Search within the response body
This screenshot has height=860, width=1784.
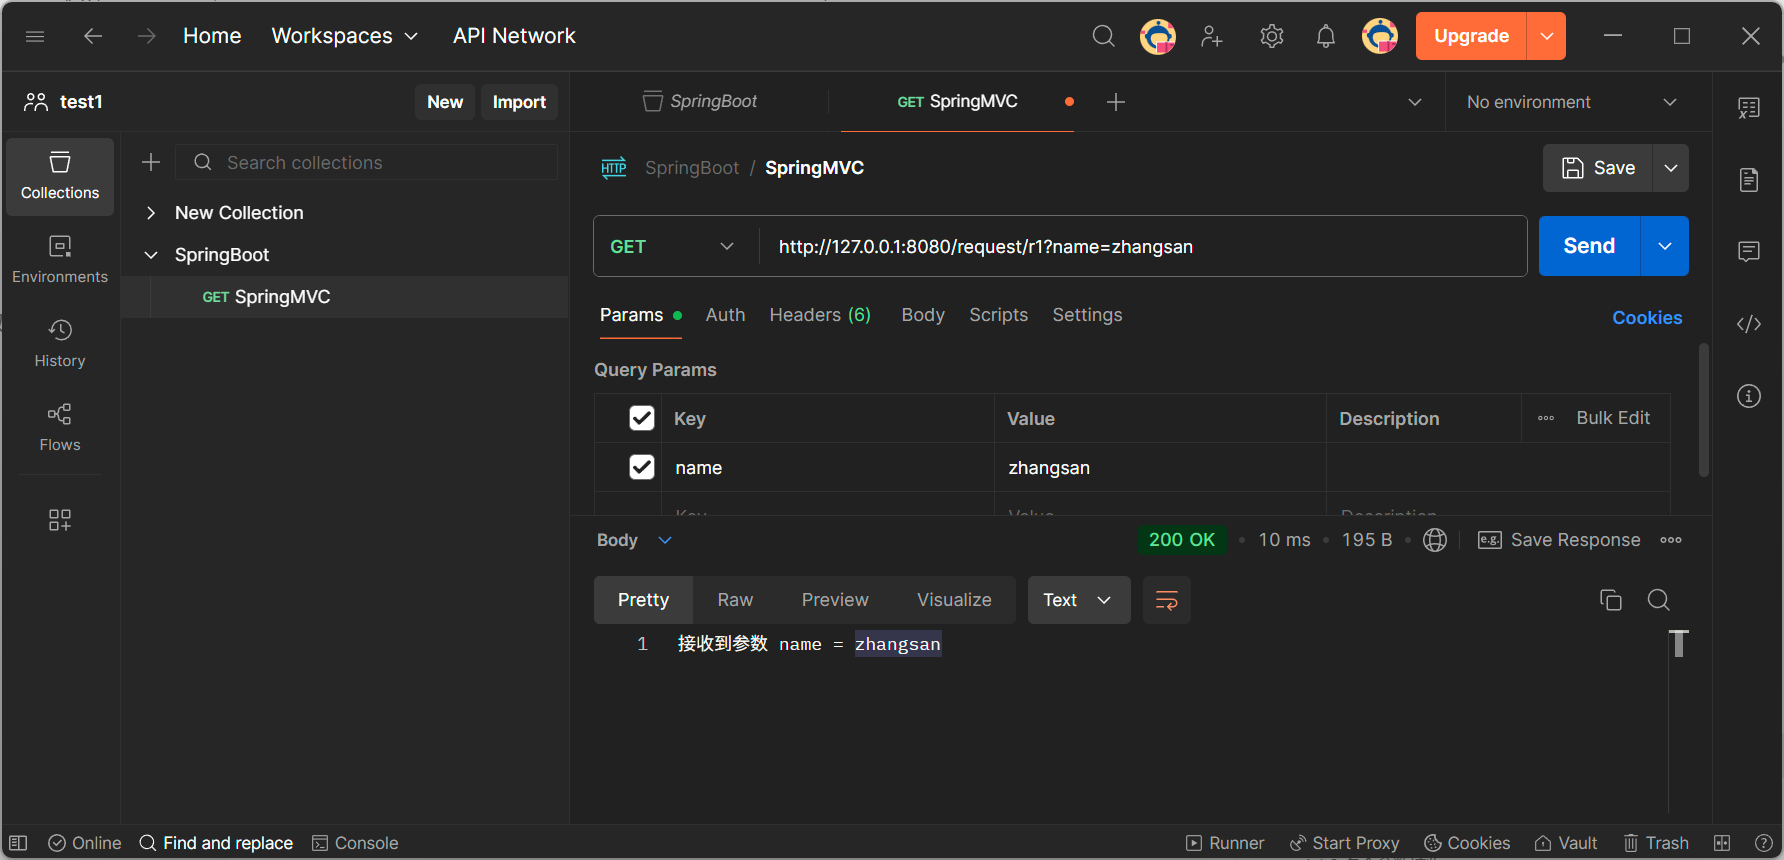point(1659,600)
